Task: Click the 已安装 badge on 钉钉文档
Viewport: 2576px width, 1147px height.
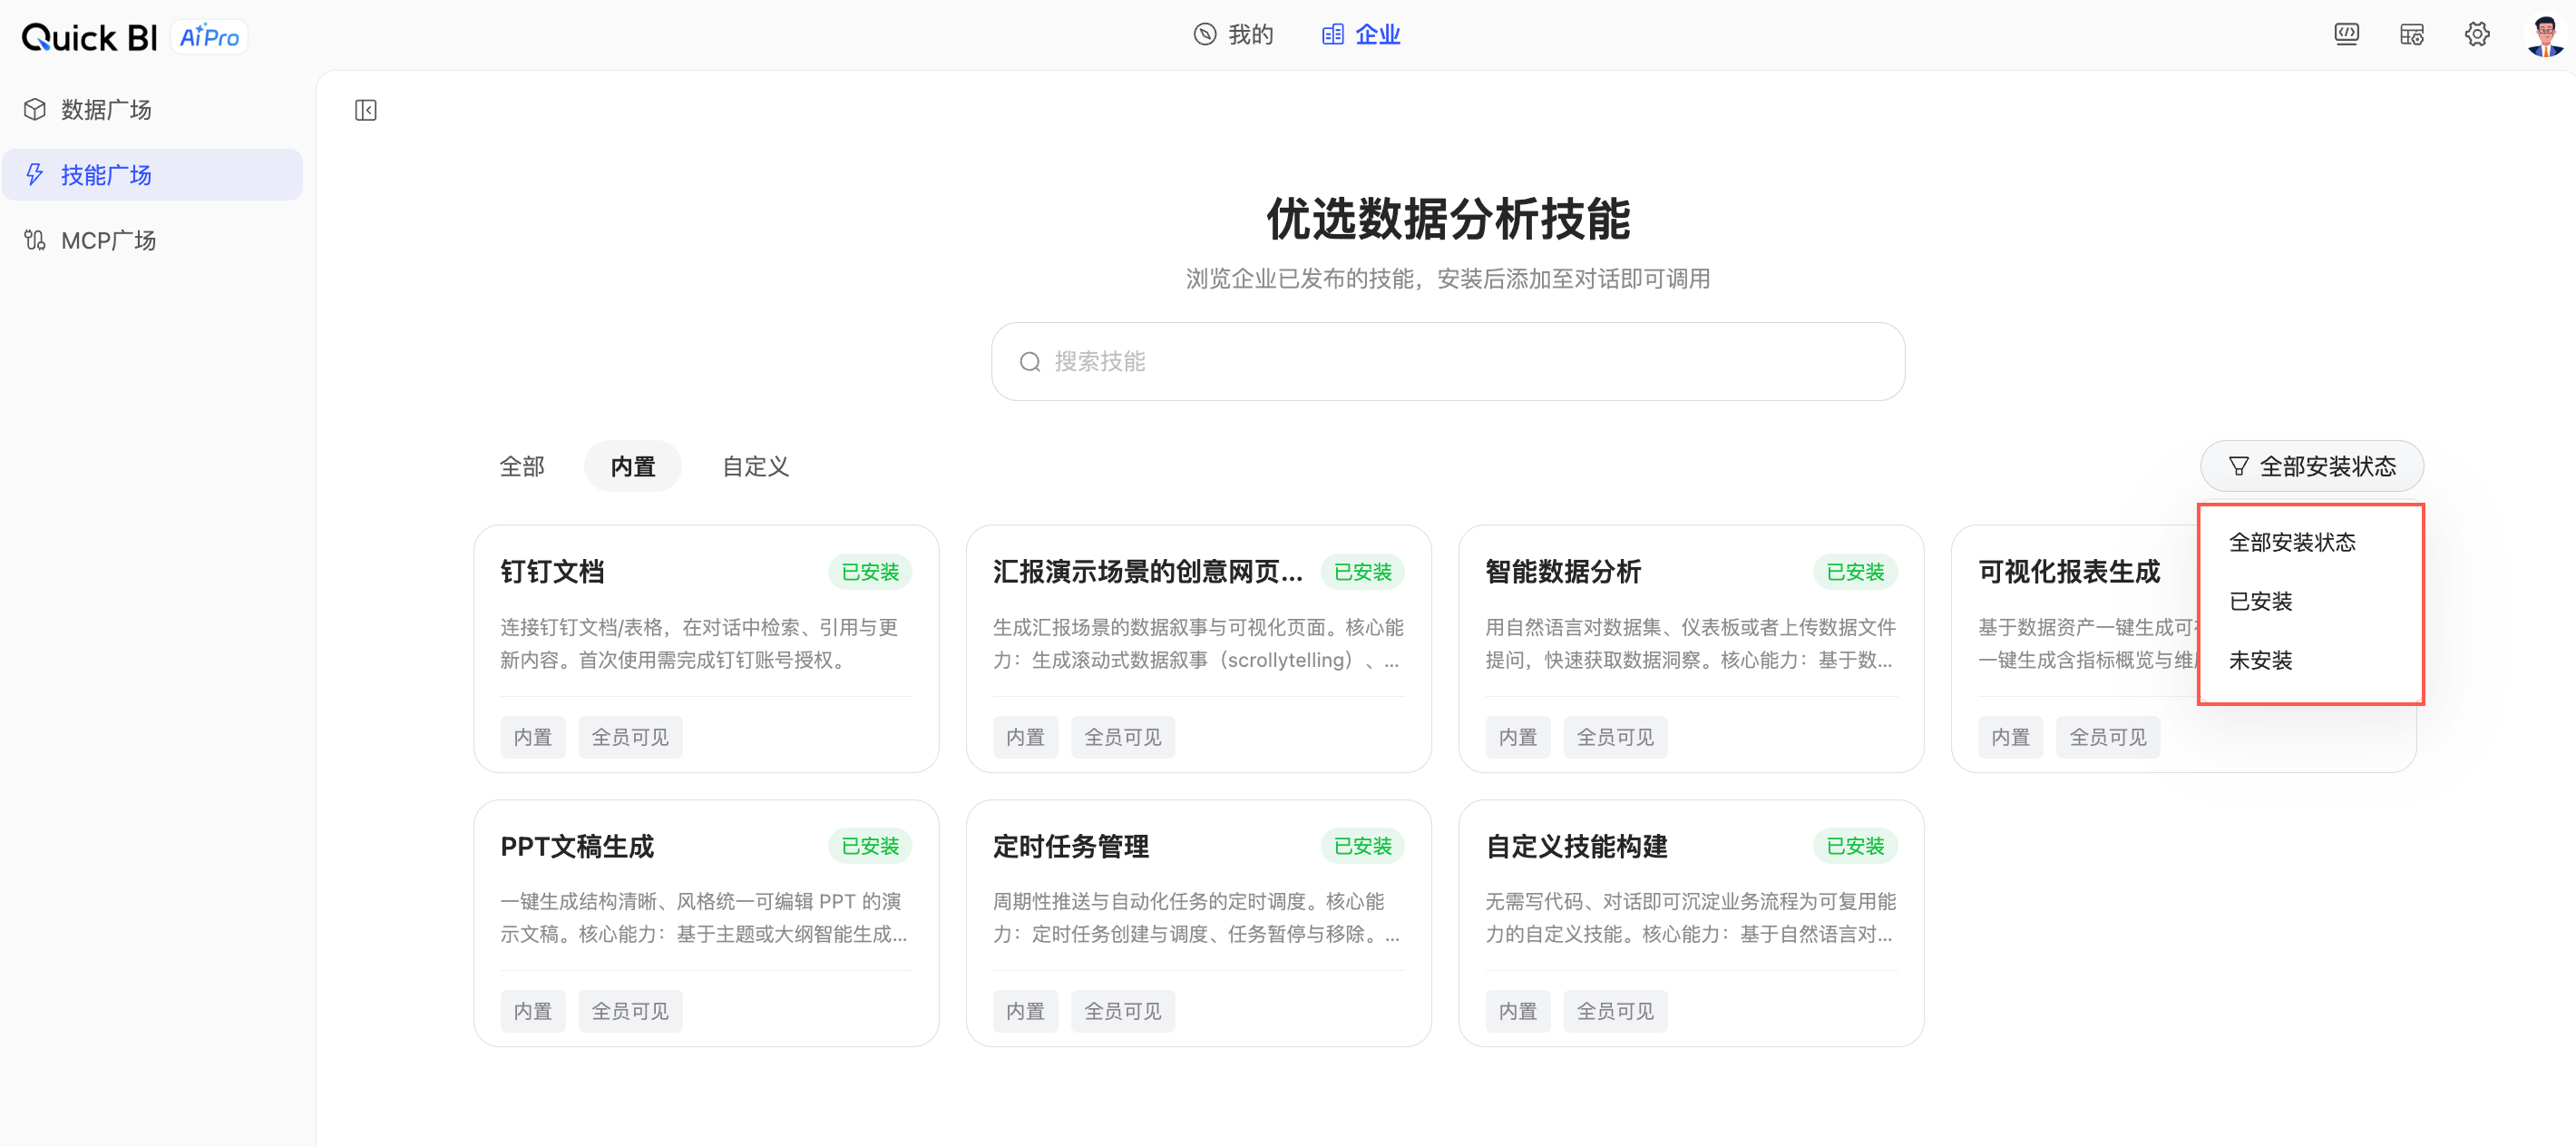Action: tap(870, 572)
